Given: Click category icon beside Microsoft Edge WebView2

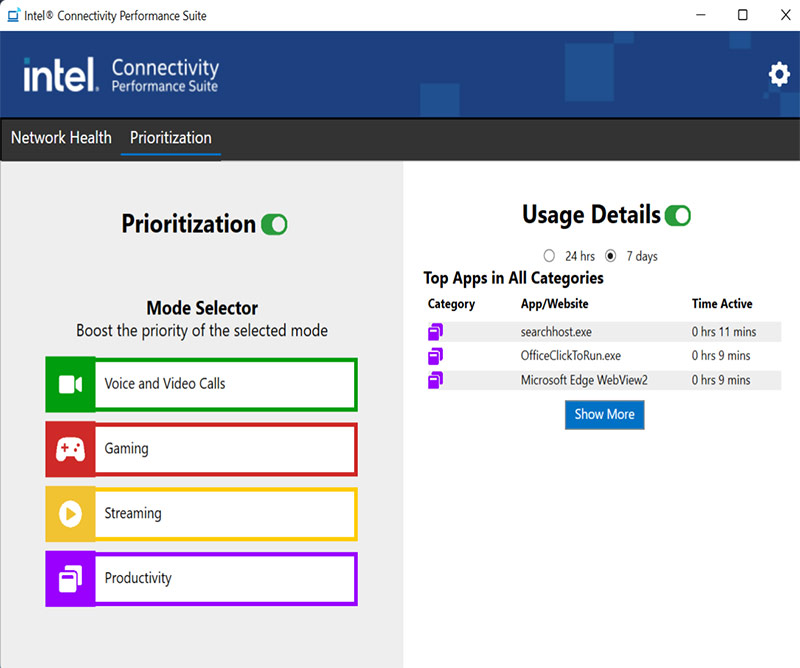Looking at the screenshot, I should (x=435, y=380).
